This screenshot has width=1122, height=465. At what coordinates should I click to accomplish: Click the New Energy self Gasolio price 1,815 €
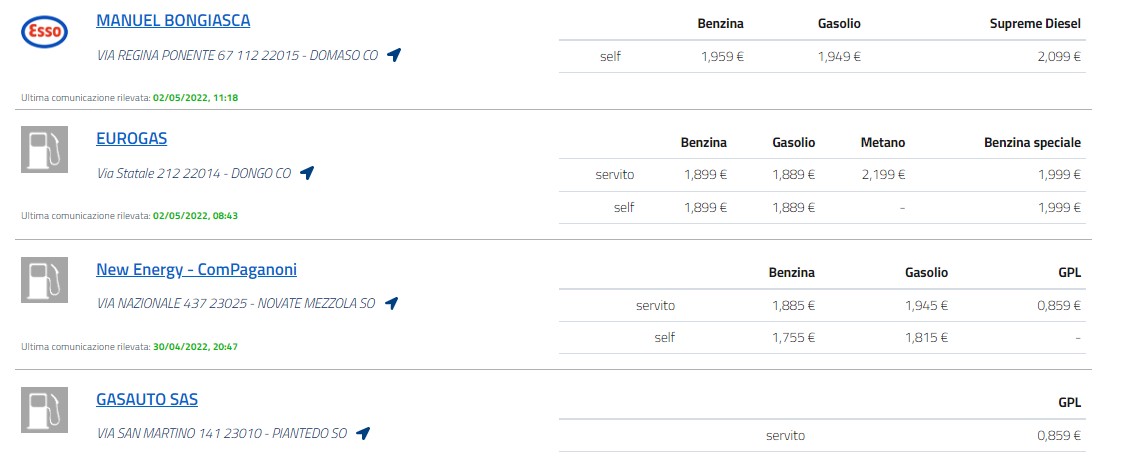coord(927,338)
